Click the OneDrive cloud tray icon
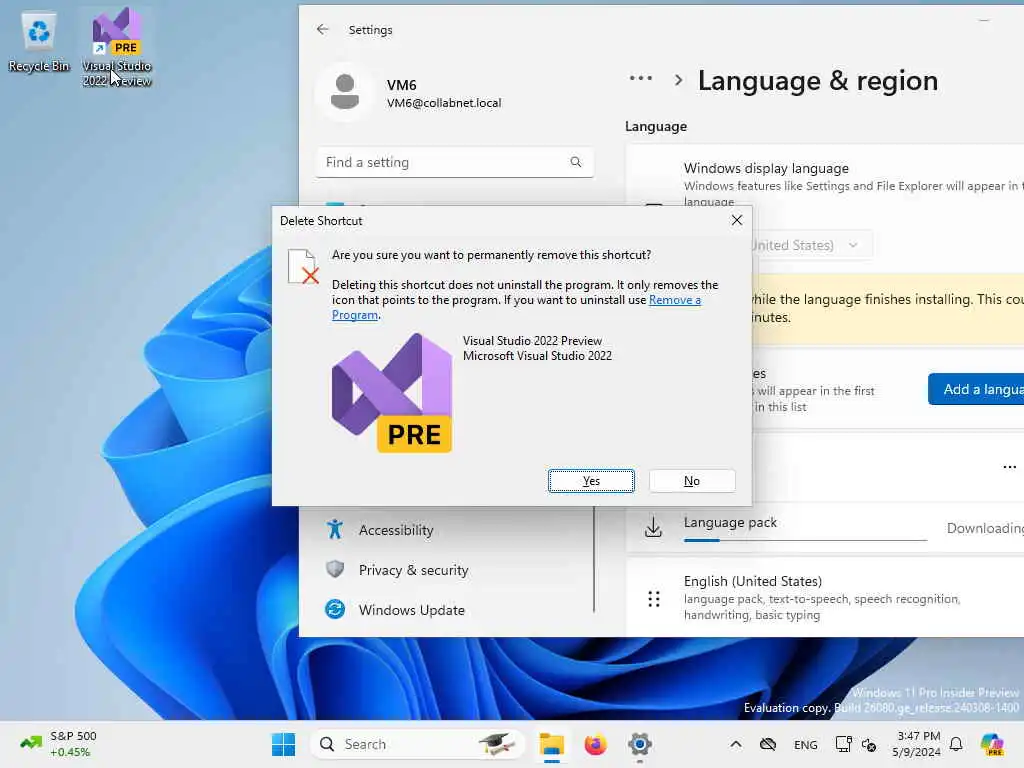Viewport: 1024px width, 768px height. 768,744
